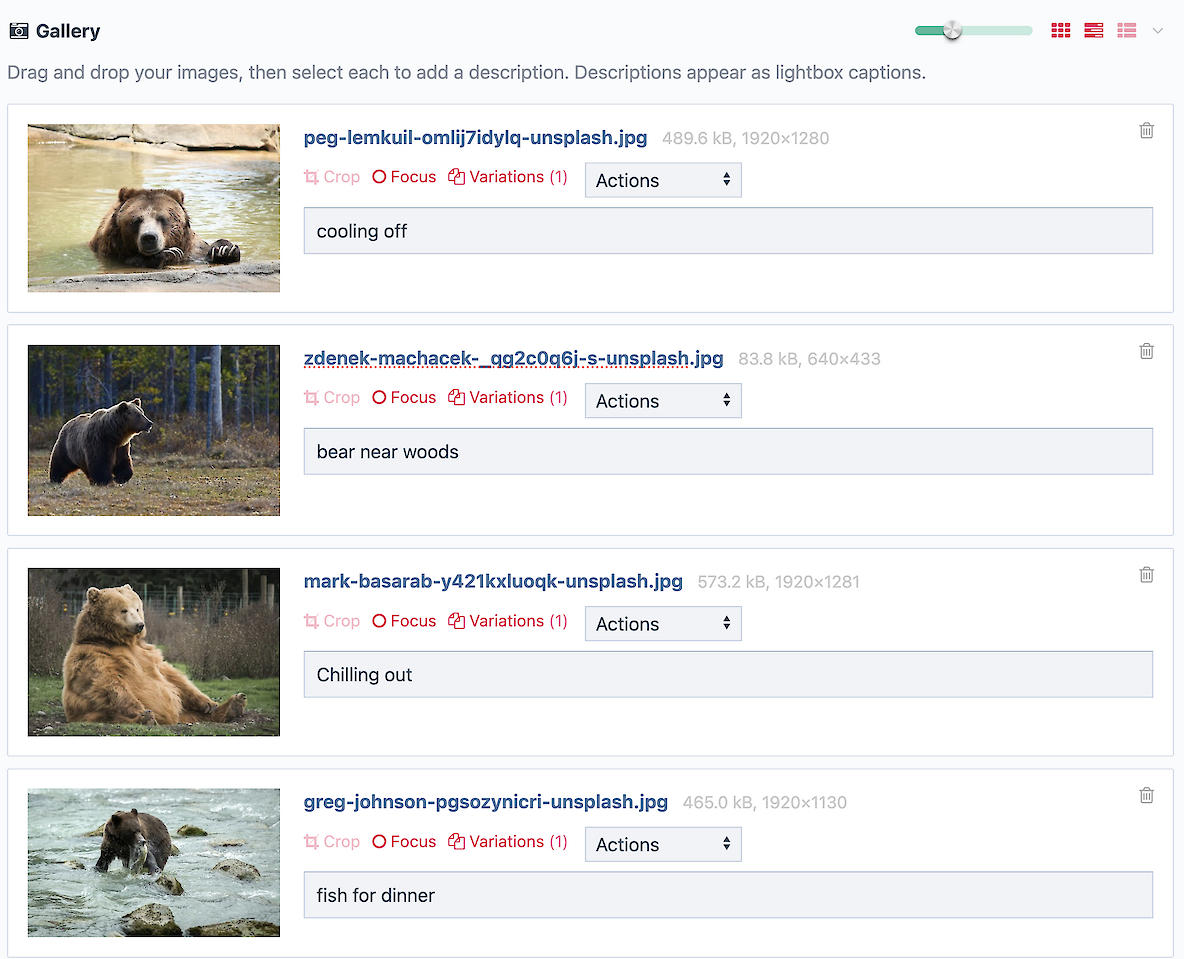Open Variations for peg-lemkuil image
Image resolution: width=1184 pixels, height=959 pixels.
507,177
